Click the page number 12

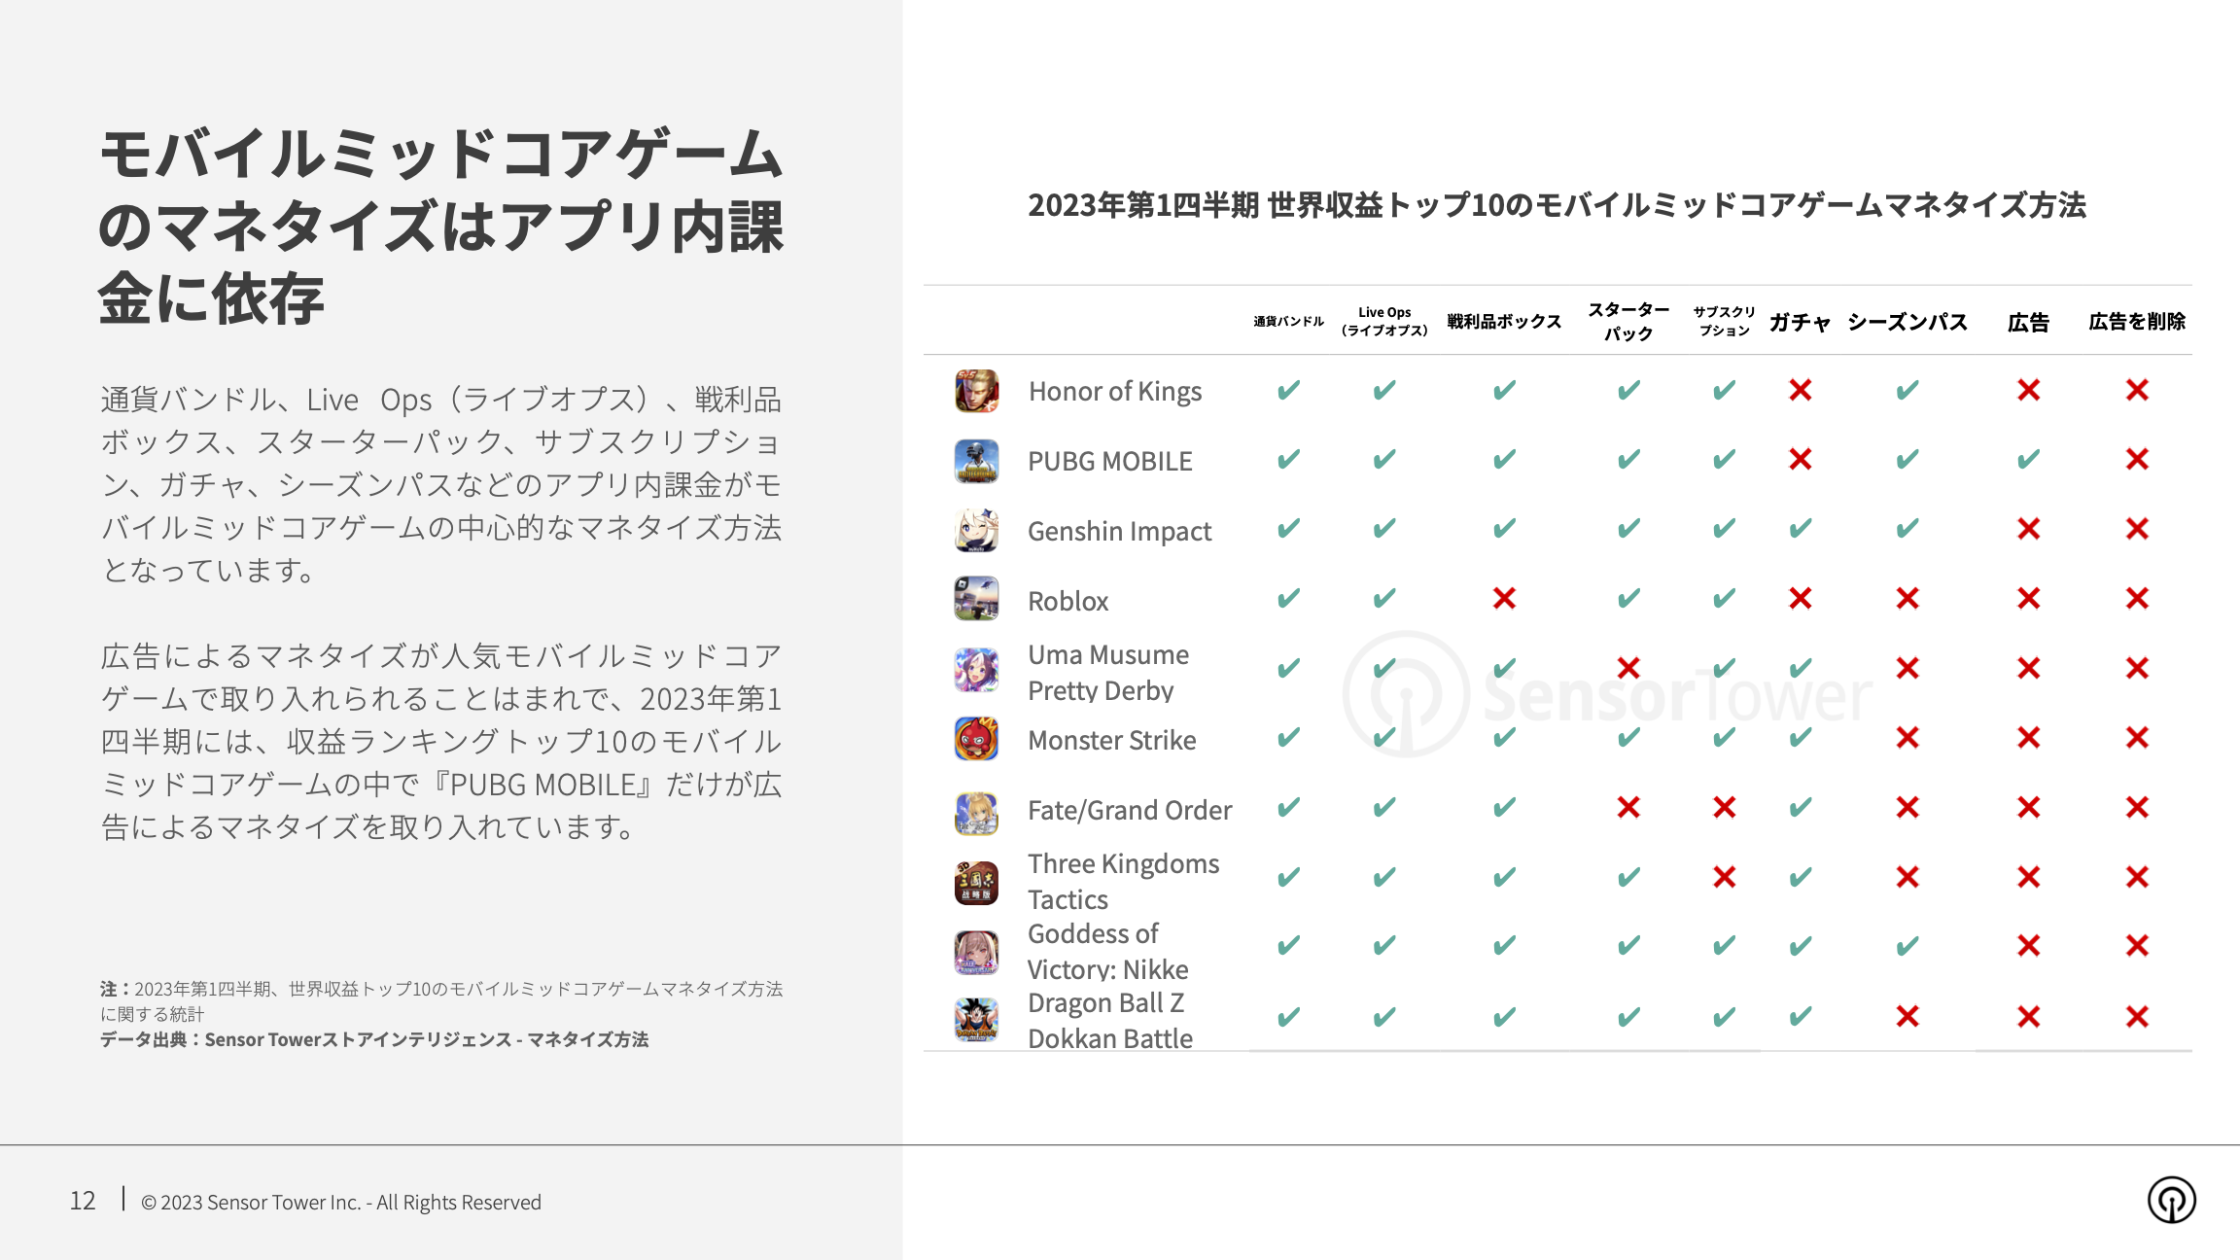click(x=83, y=1201)
